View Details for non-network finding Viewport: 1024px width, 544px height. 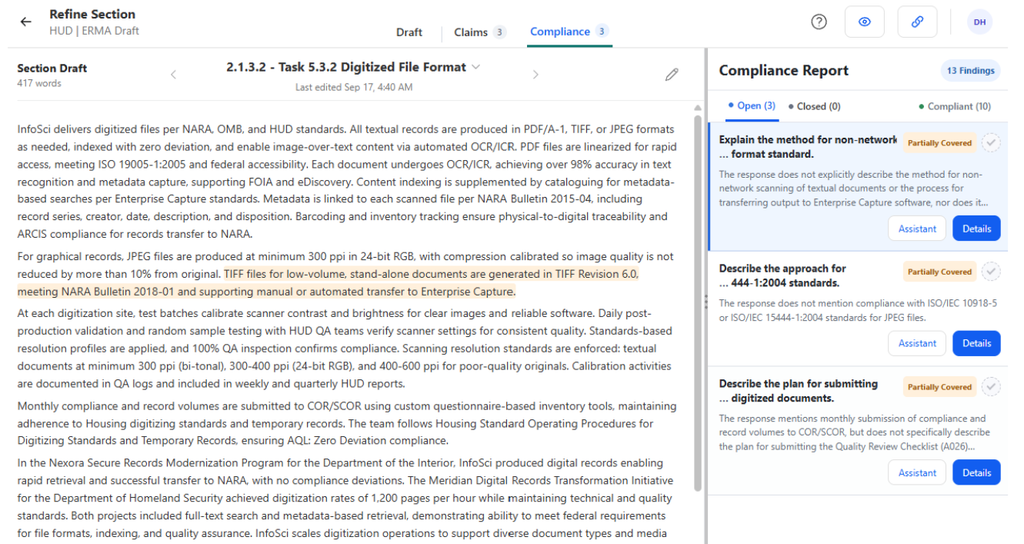(x=976, y=229)
